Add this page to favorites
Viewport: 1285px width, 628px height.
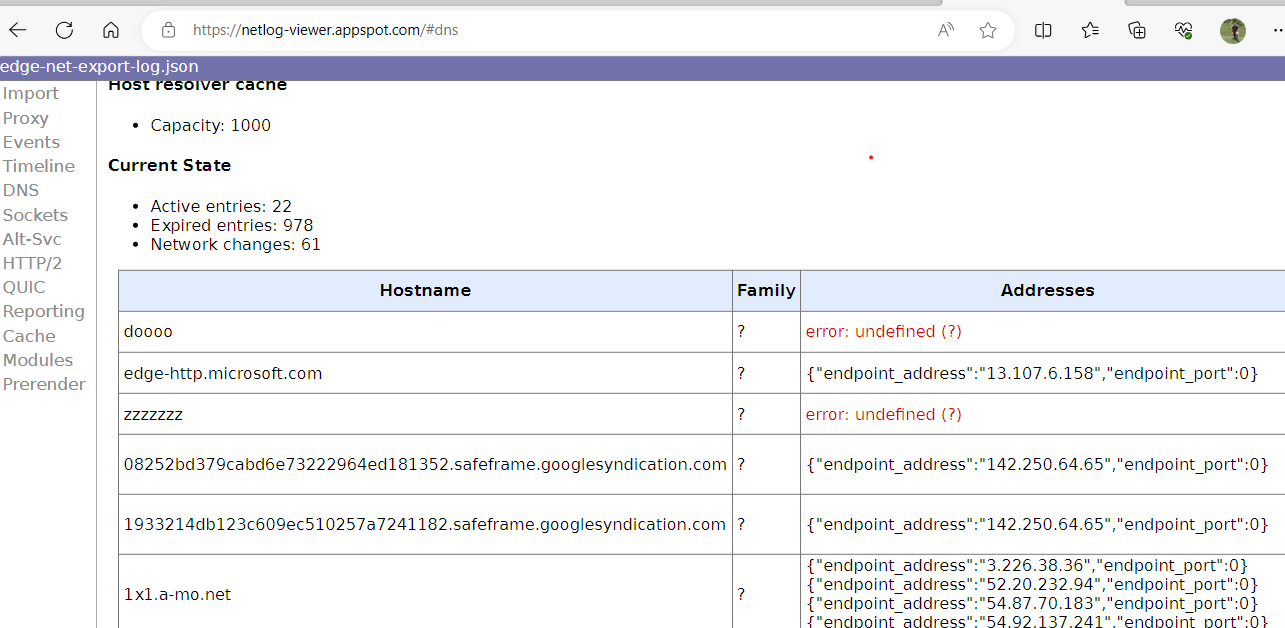[x=988, y=30]
